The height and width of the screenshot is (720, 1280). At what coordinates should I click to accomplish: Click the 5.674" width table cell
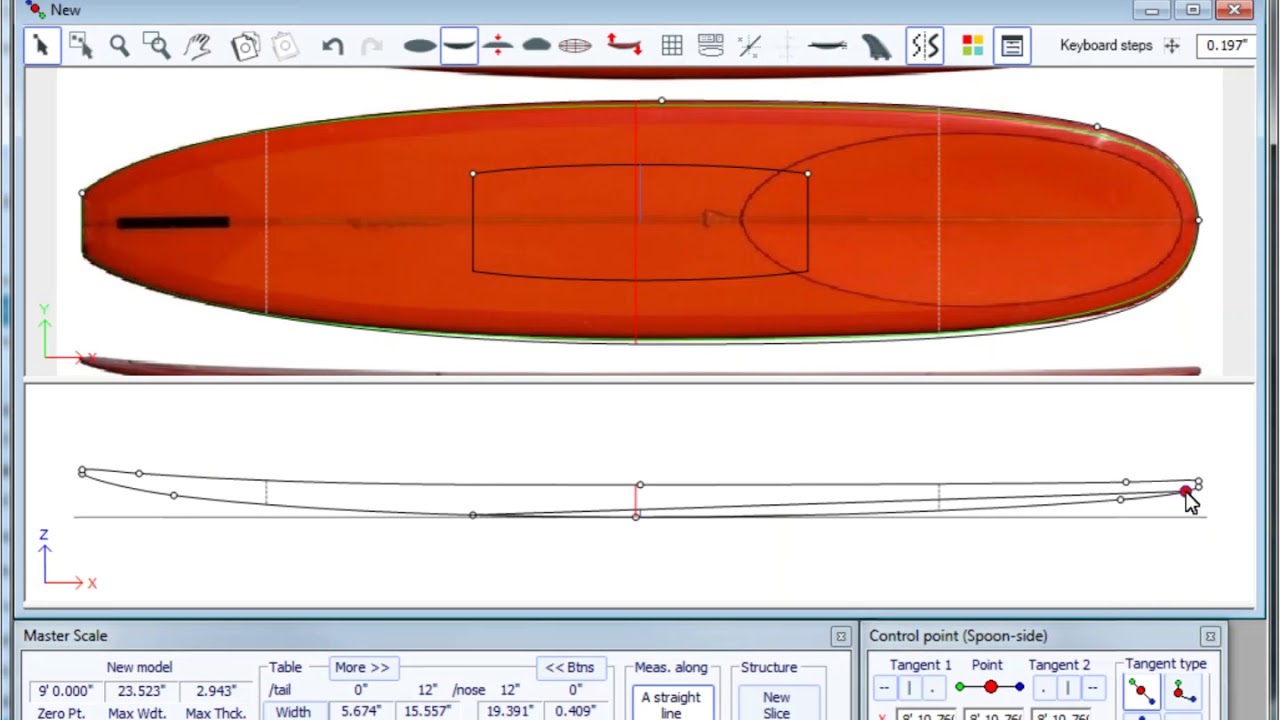pos(360,712)
